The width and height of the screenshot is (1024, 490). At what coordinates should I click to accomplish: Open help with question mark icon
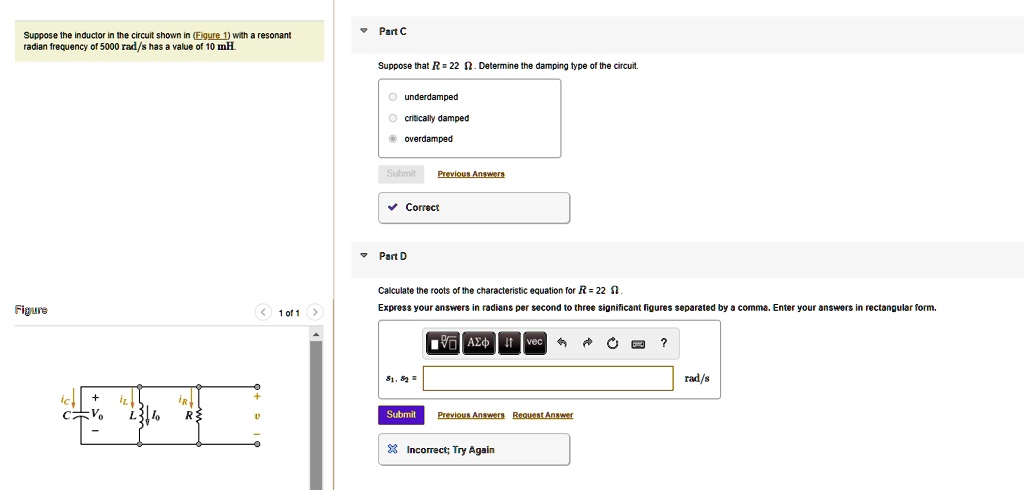pos(664,343)
